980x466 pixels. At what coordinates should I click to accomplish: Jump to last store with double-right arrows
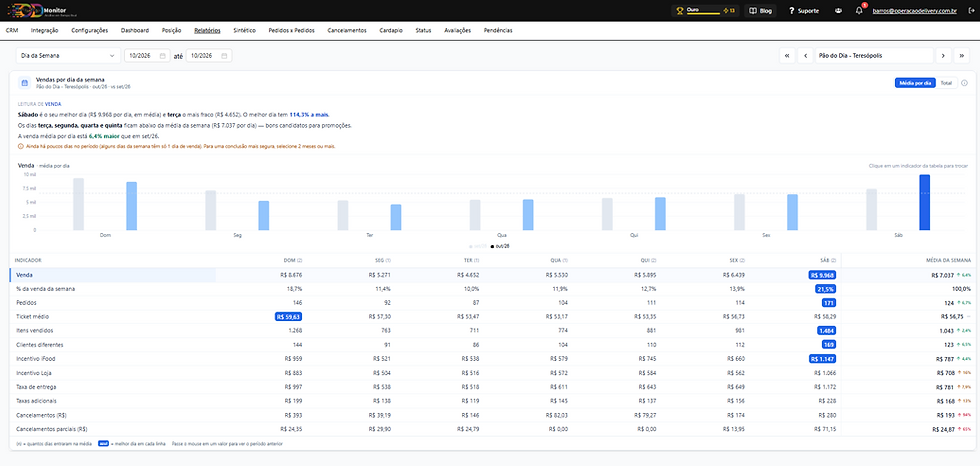pos(962,56)
